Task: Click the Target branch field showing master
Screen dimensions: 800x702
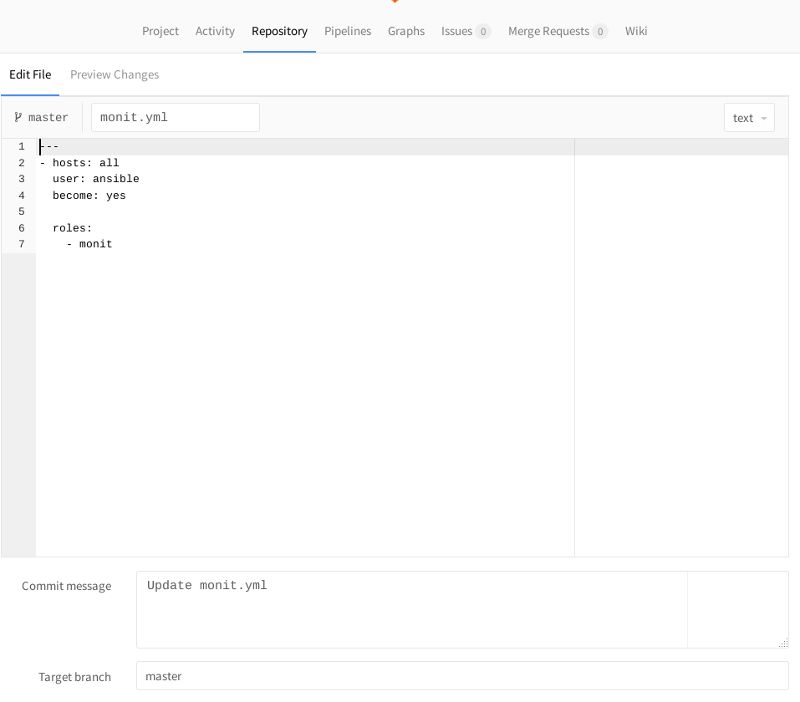Action: point(400,676)
